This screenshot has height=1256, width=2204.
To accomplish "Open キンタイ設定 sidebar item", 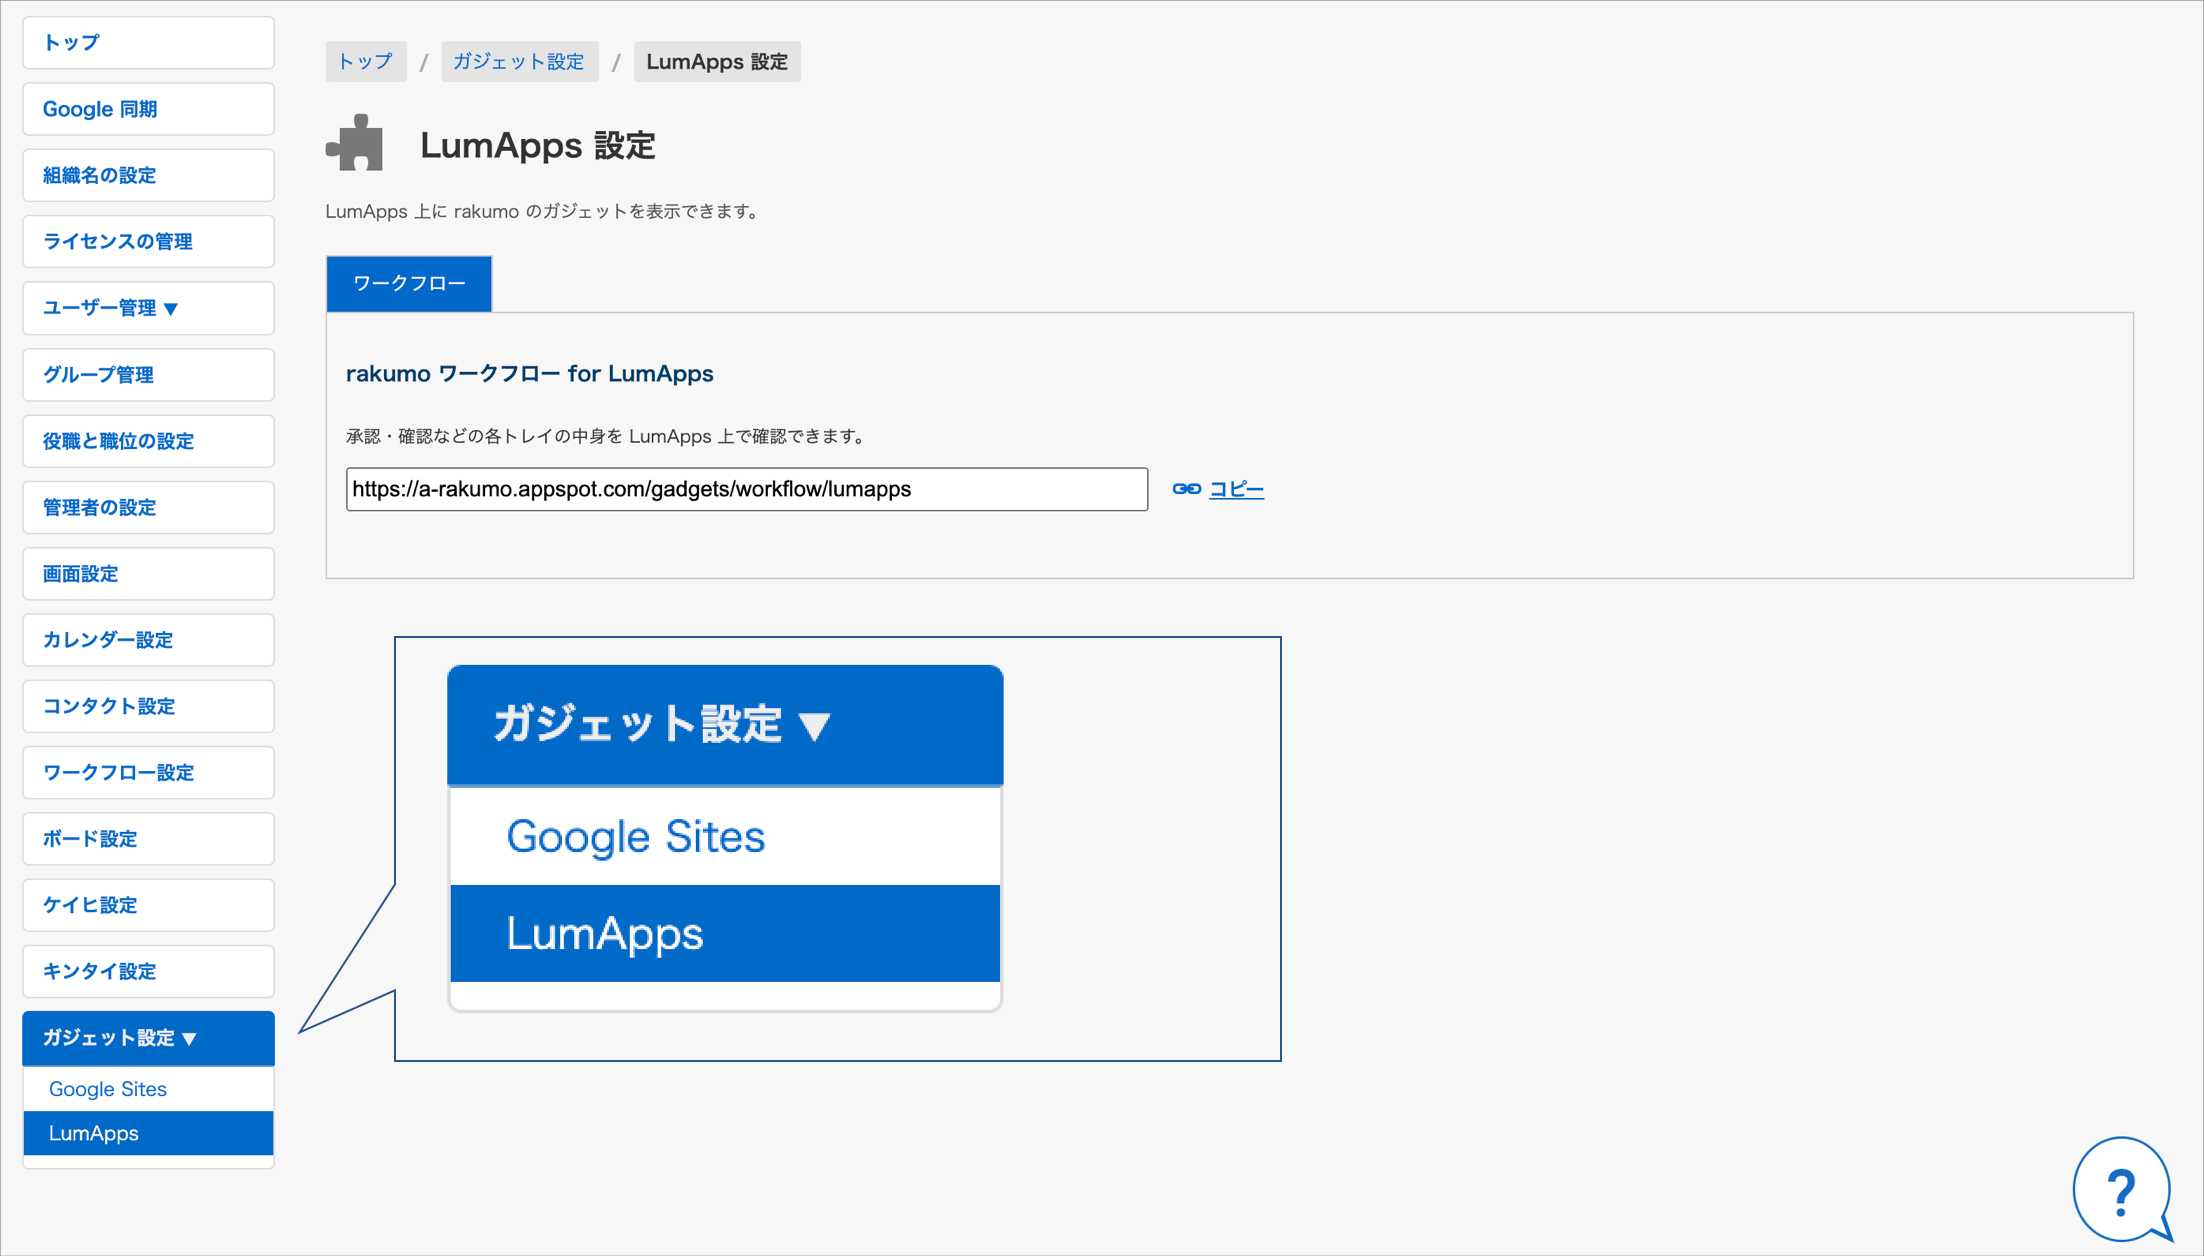I will coord(148,971).
